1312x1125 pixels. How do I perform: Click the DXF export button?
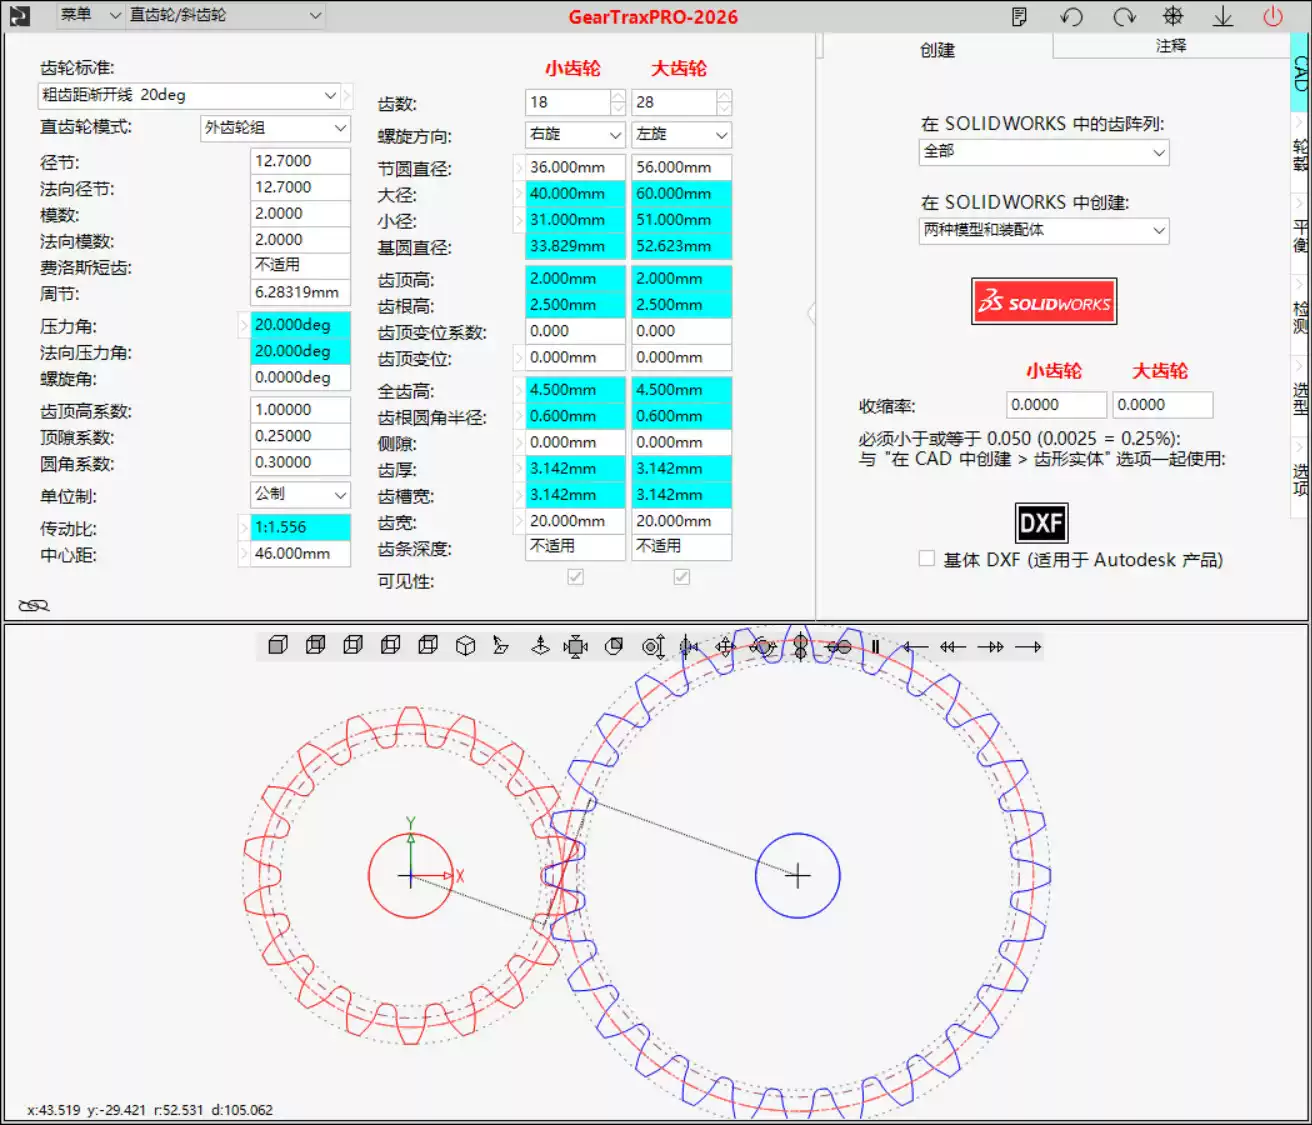pos(1041,522)
